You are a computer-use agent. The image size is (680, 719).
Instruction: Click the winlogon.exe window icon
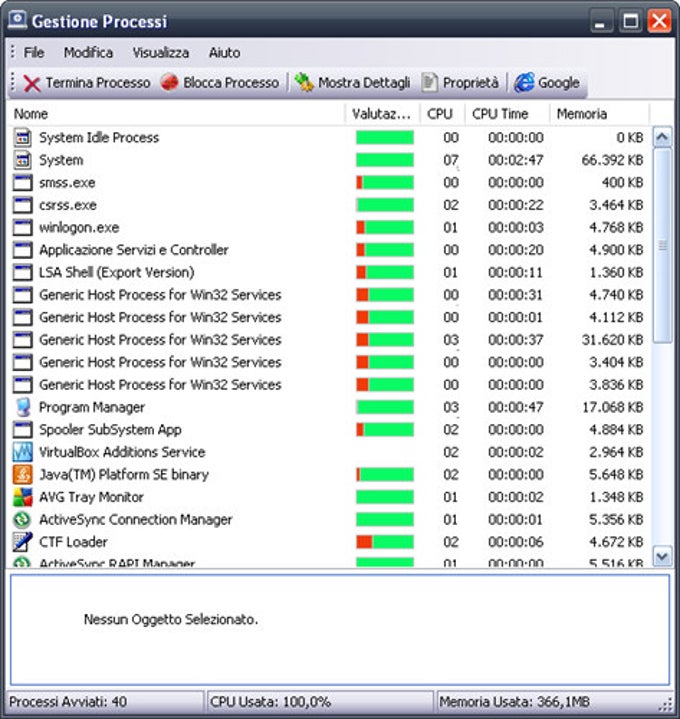click(22, 227)
